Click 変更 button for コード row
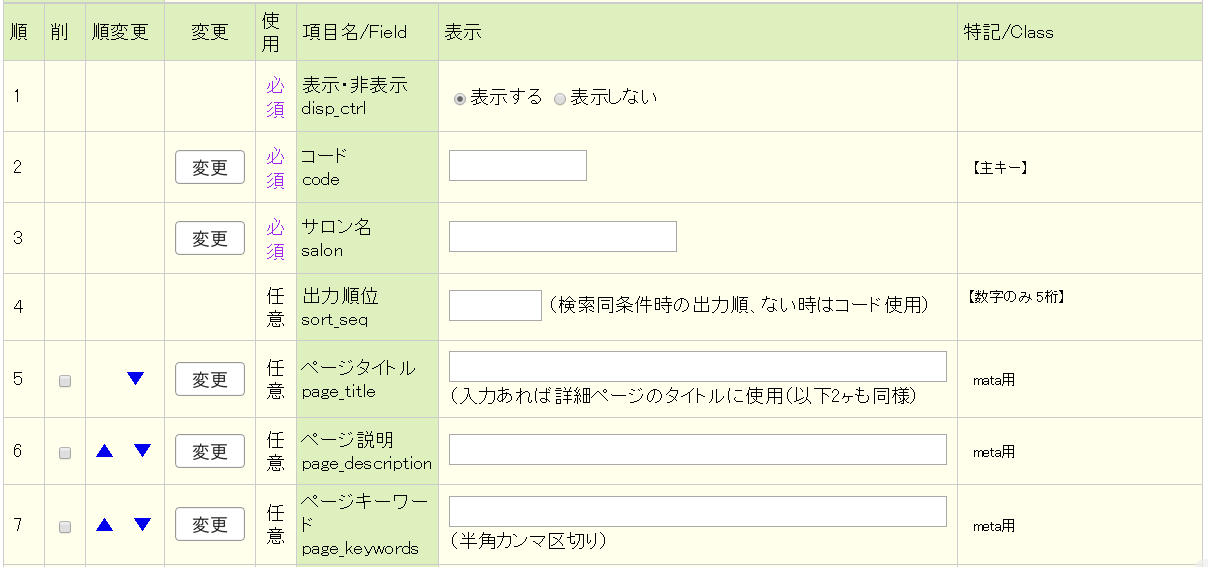Screen dimensions: 1208x567 pyautogui.click(x=210, y=167)
